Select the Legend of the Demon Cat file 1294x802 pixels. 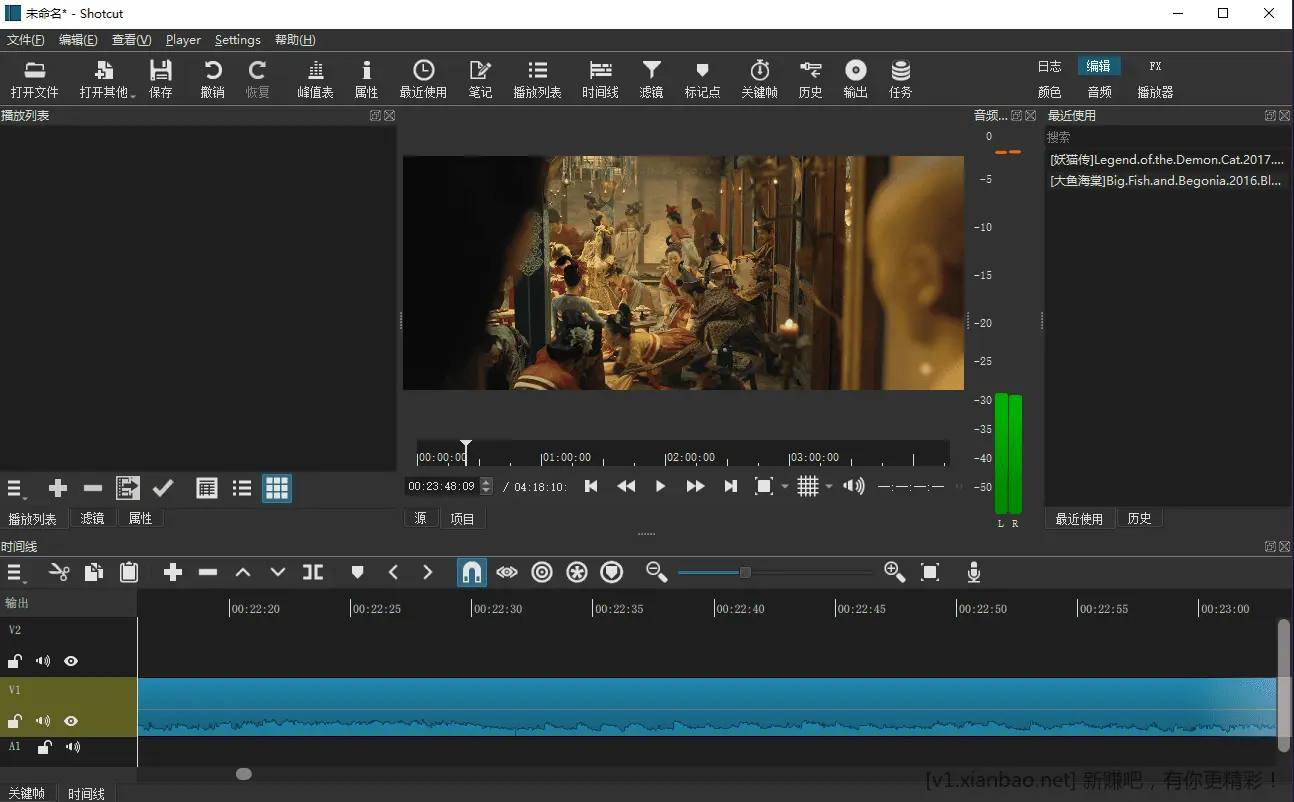click(x=1166, y=159)
